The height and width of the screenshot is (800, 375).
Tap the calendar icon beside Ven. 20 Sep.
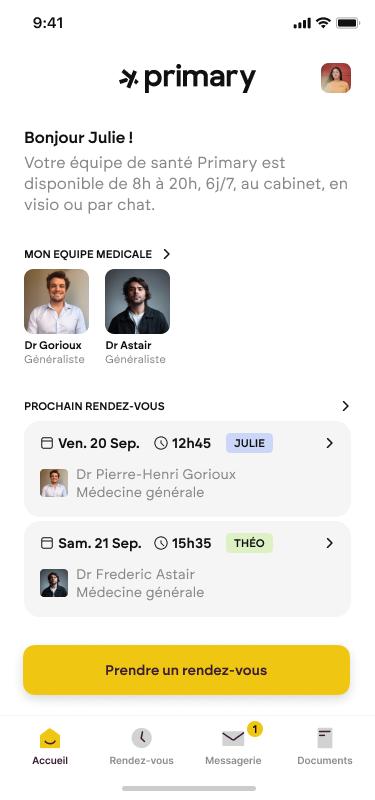point(46,443)
